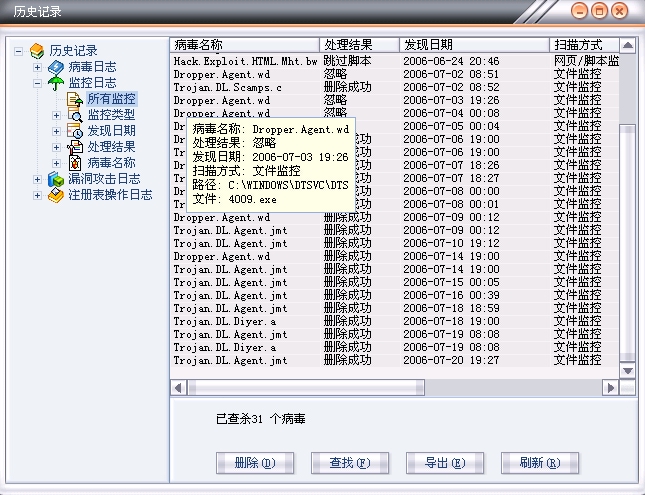This screenshot has width=645, height=495.
Task: Expand the 处理结果 tree node
Action: click(56, 148)
